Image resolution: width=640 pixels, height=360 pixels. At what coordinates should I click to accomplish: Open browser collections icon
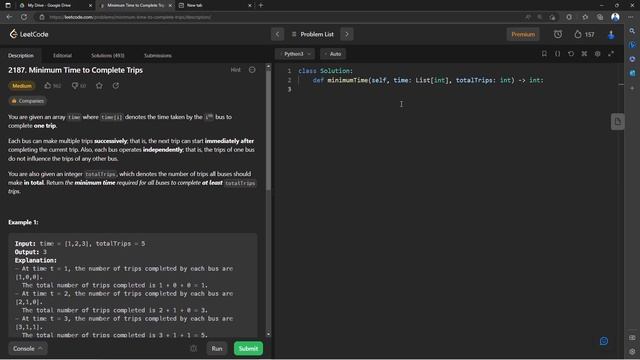[600, 17]
